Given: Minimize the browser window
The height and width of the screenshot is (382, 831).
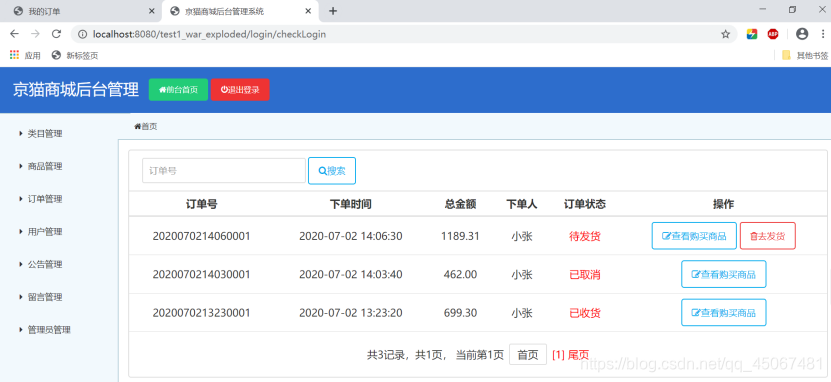Looking at the screenshot, I should point(763,9).
